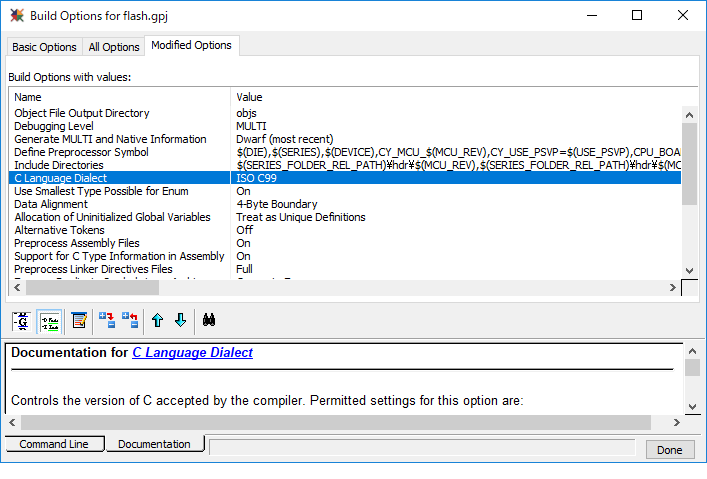Select the Object File Output Directory row
This screenshot has width=707, height=479.
click(x=345, y=113)
